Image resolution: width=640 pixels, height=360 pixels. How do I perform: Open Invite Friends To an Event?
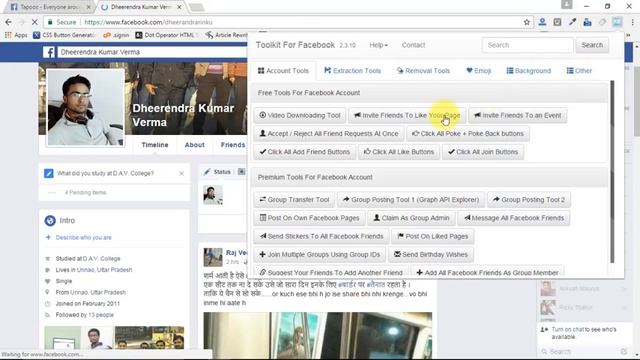[x=518, y=116]
